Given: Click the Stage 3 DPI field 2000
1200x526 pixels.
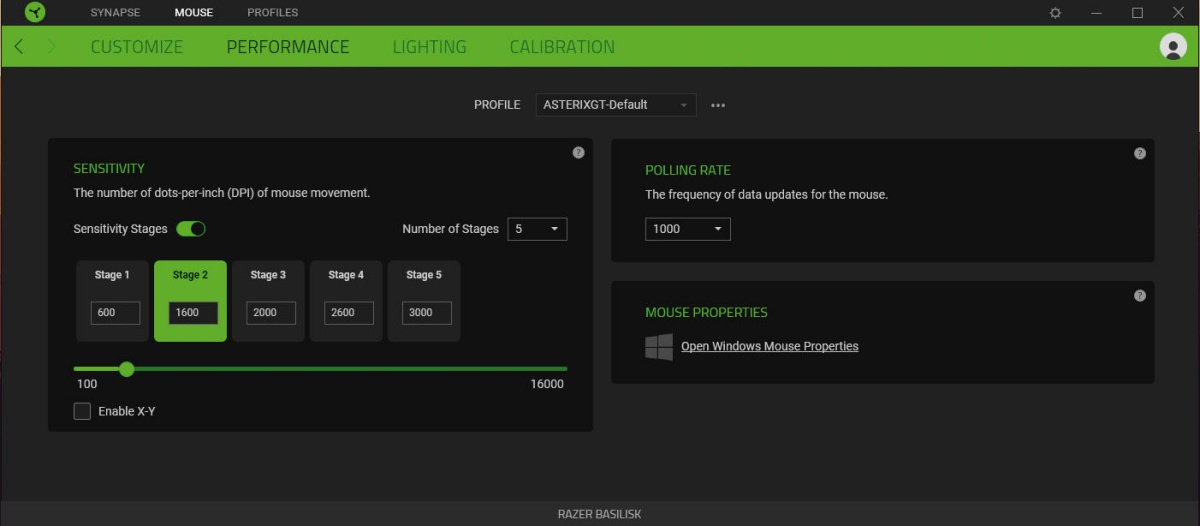Looking at the screenshot, I should (x=271, y=312).
